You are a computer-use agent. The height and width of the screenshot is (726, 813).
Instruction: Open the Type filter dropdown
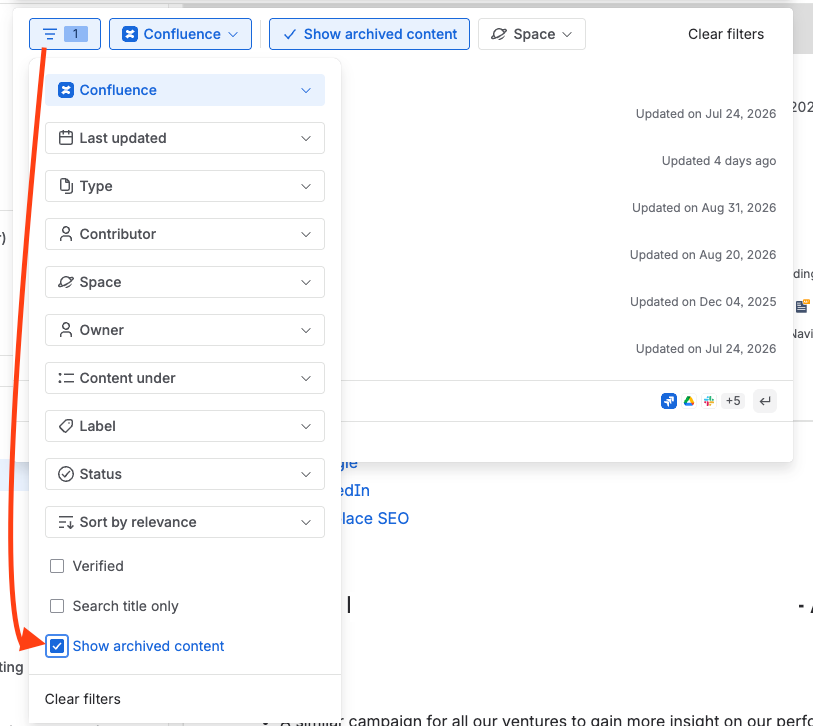185,186
